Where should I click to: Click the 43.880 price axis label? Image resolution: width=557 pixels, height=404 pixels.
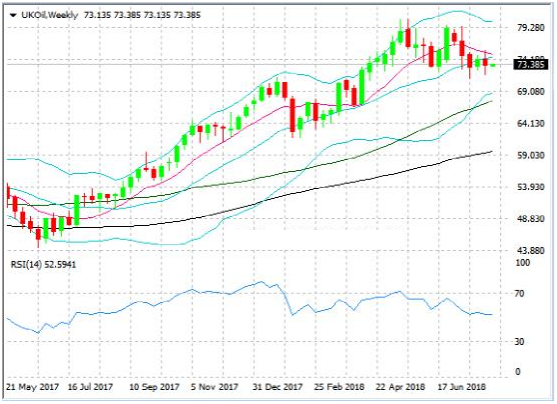pyautogui.click(x=531, y=251)
